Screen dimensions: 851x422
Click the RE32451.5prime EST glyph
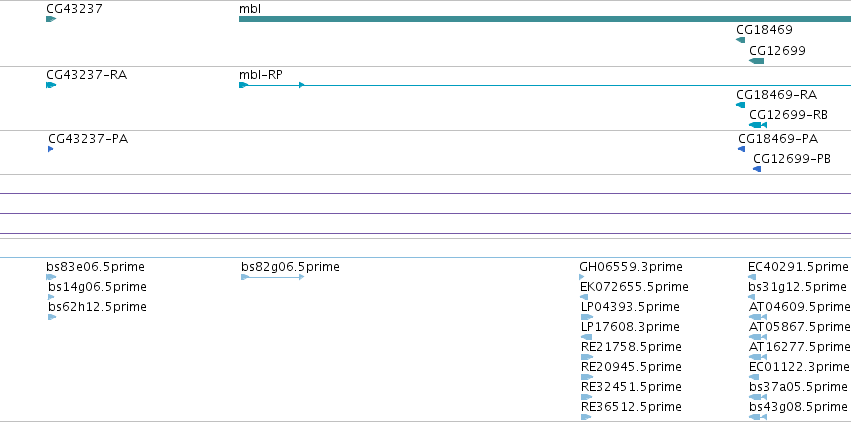pyautogui.click(x=586, y=397)
